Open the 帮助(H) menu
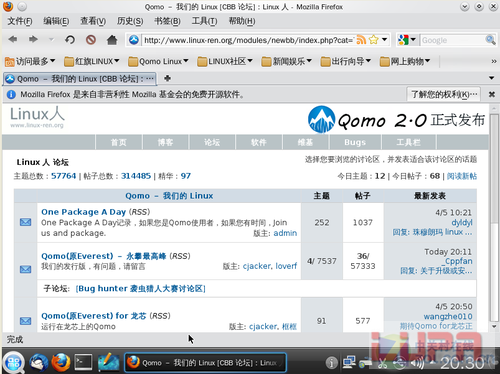This screenshot has height=374, width=500. tap(242, 21)
